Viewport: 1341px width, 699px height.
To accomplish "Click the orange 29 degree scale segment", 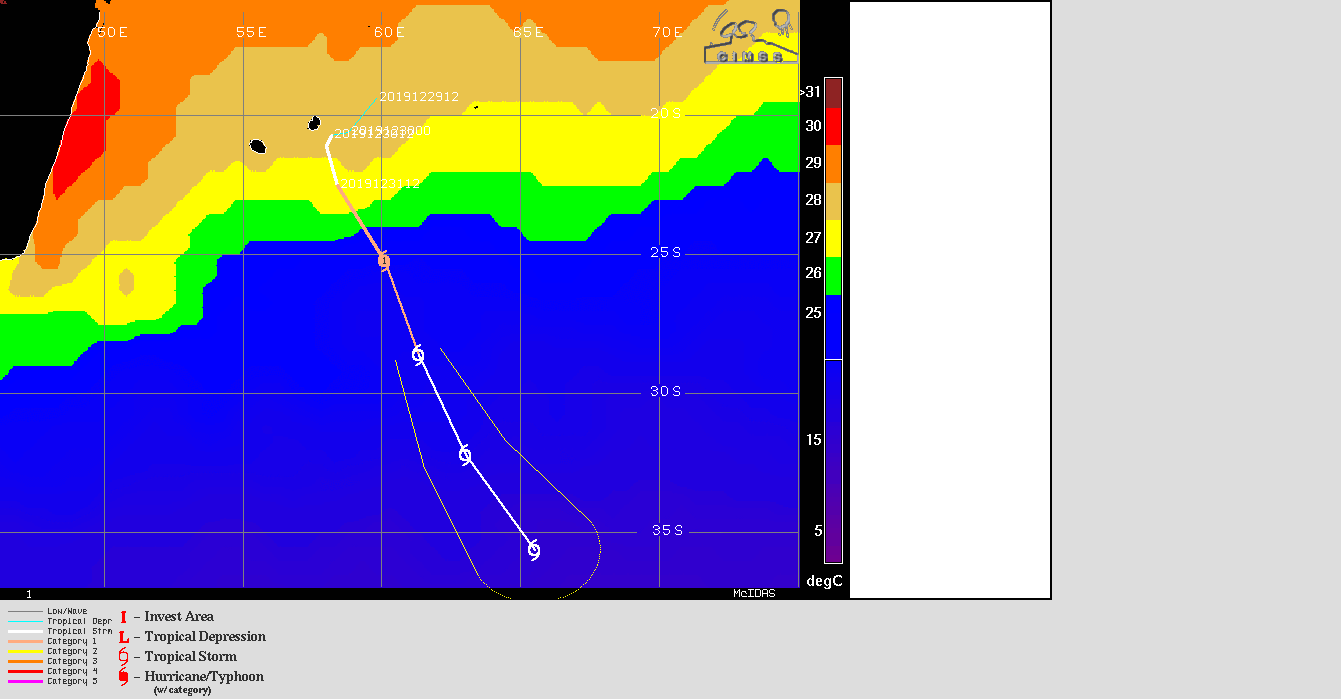I will click(832, 164).
